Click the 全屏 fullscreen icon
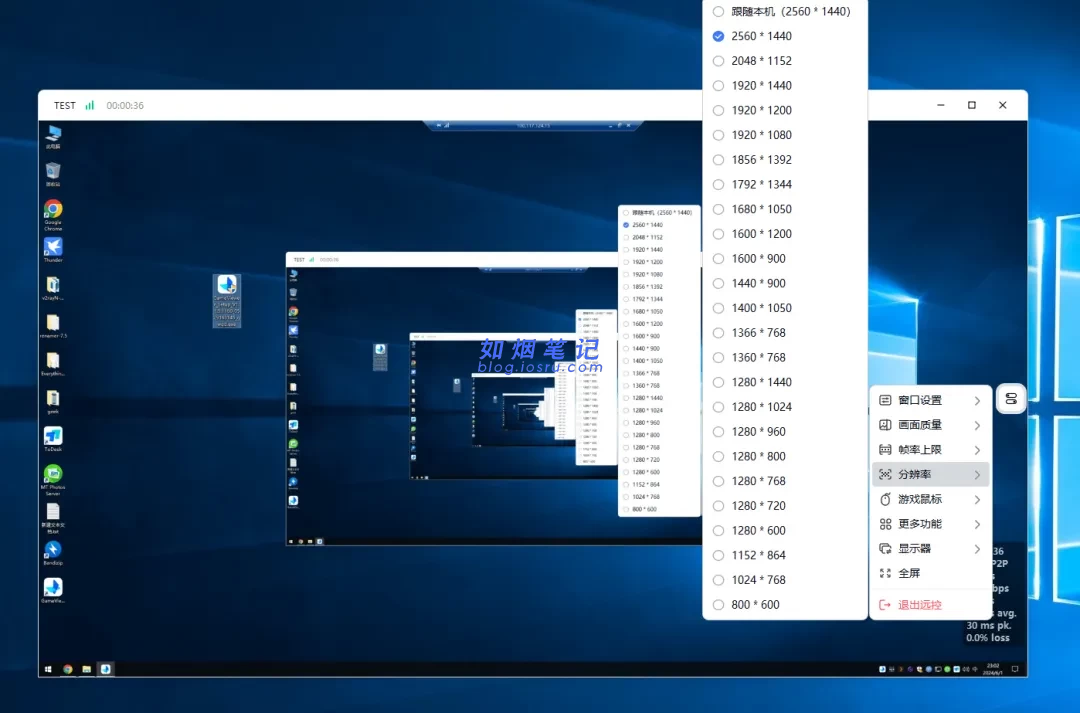Viewport: 1080px width, 713px height. coord(885,573)
